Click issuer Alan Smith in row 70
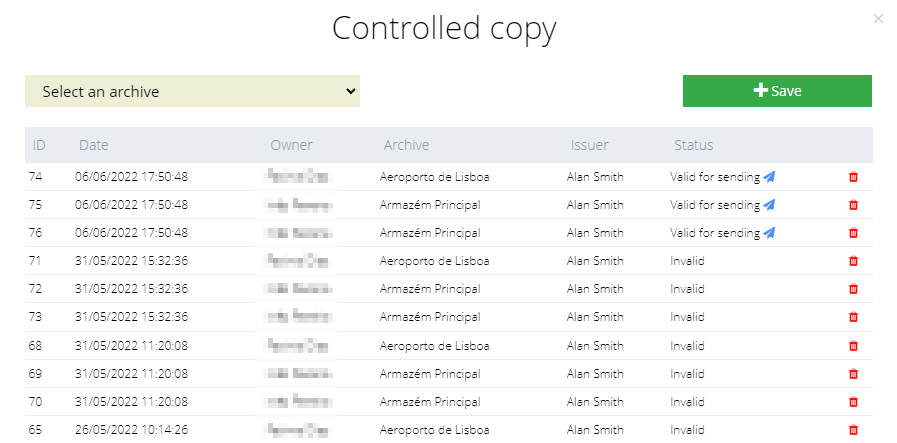The image size is (897, 443). tap(595, 402)
